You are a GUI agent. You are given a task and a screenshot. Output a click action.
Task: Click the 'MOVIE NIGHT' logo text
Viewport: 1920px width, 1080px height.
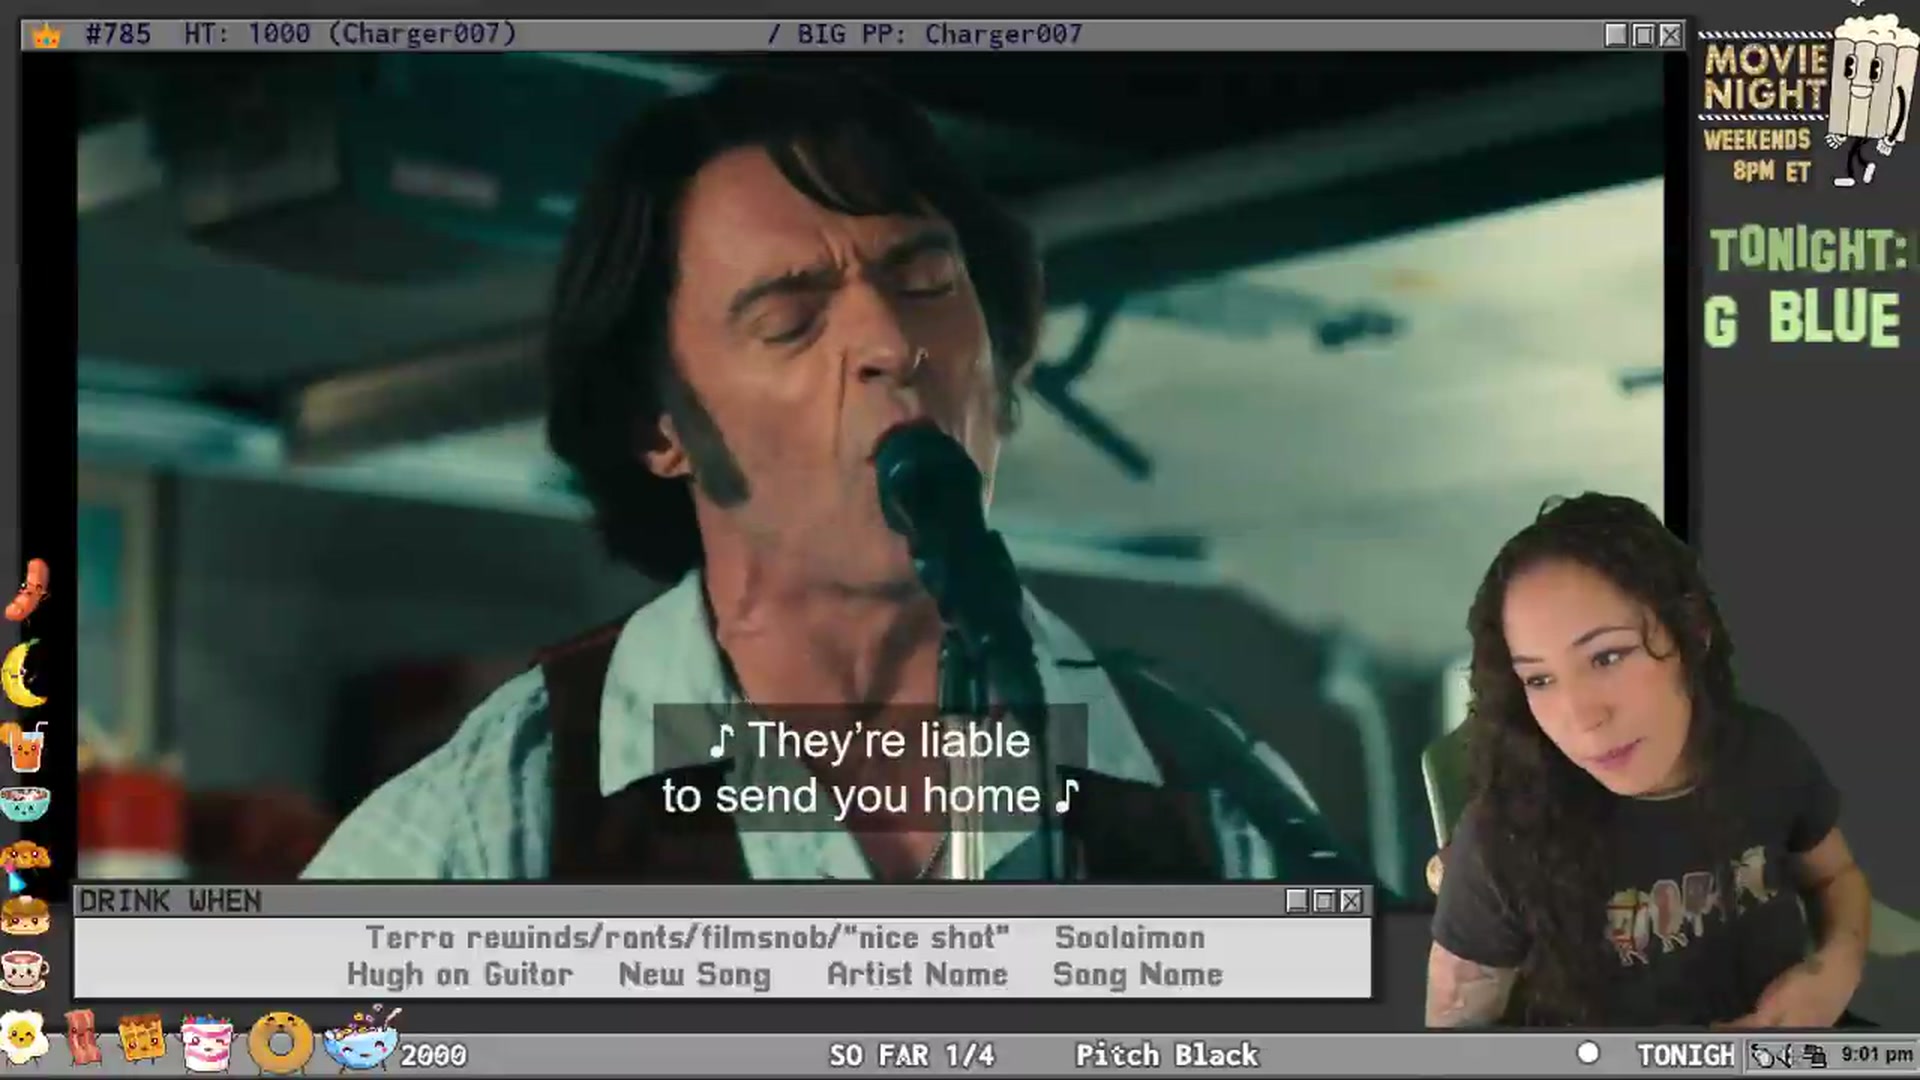[1765, 76]
